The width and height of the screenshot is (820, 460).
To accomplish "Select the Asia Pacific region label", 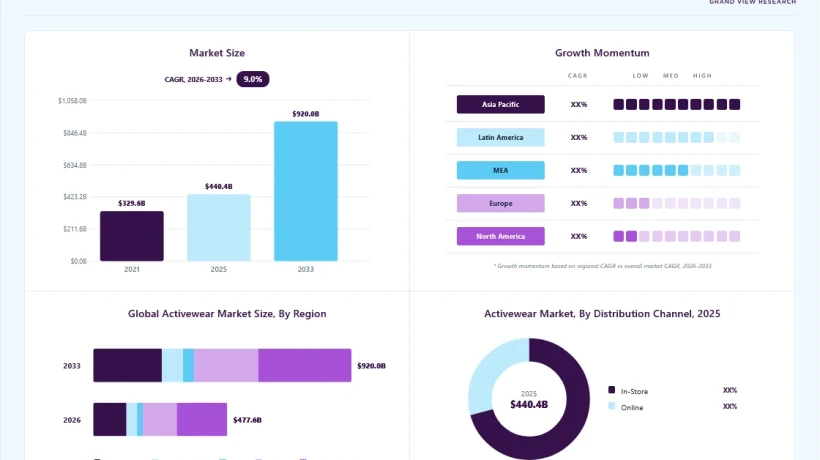I will point(500,104).
